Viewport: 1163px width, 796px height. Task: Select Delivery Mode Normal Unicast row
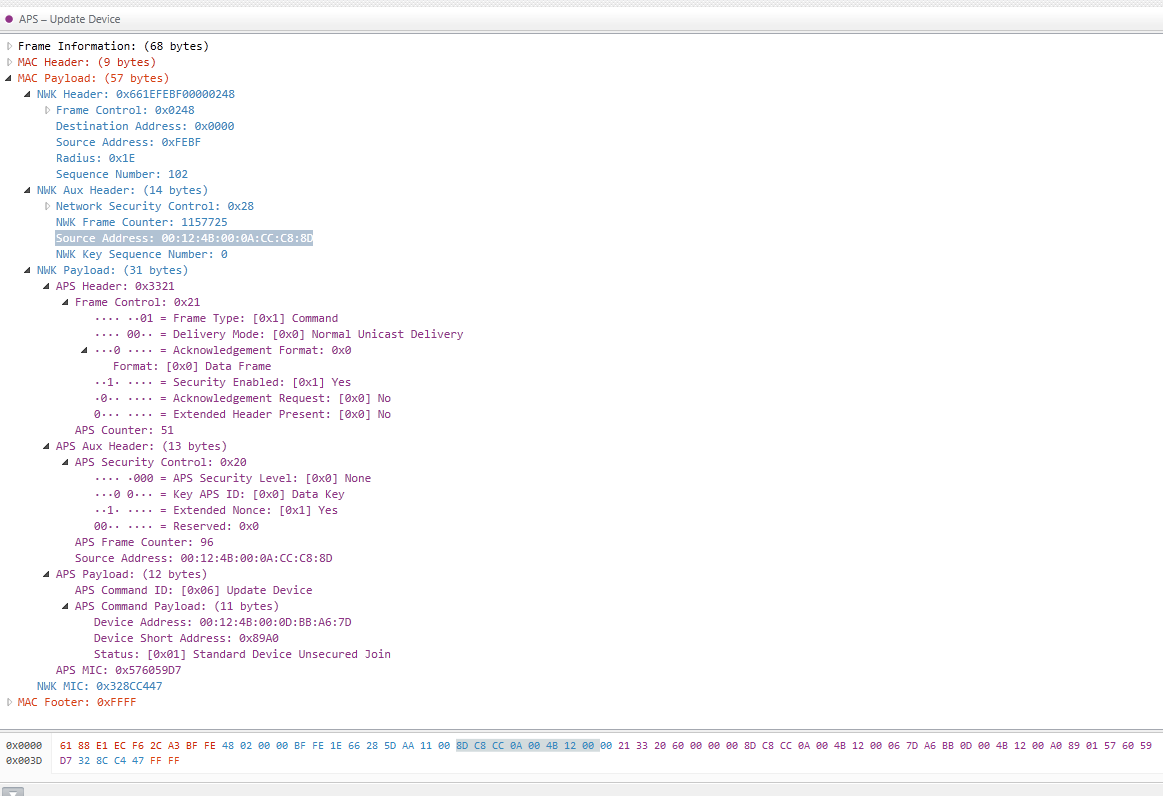tap(278, 334)
